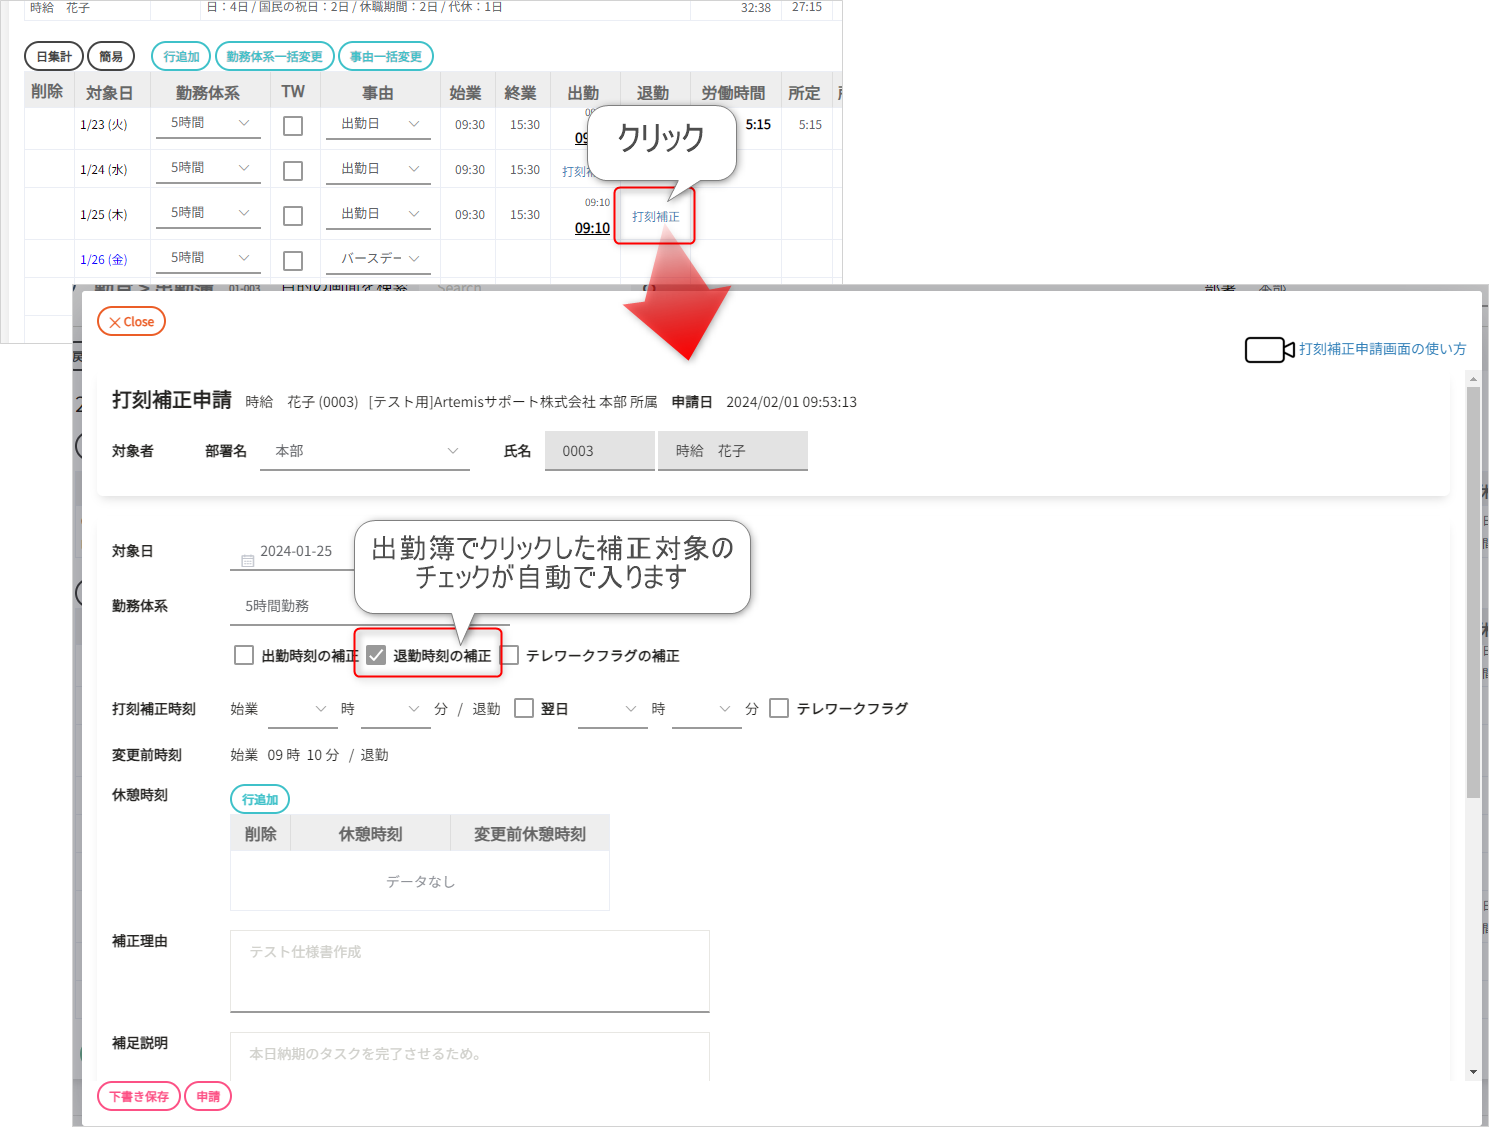Uncheck the 退勤時刻の補正 checkbox
This screenshot has height=1132, width=1494.
tap(376, 656)
